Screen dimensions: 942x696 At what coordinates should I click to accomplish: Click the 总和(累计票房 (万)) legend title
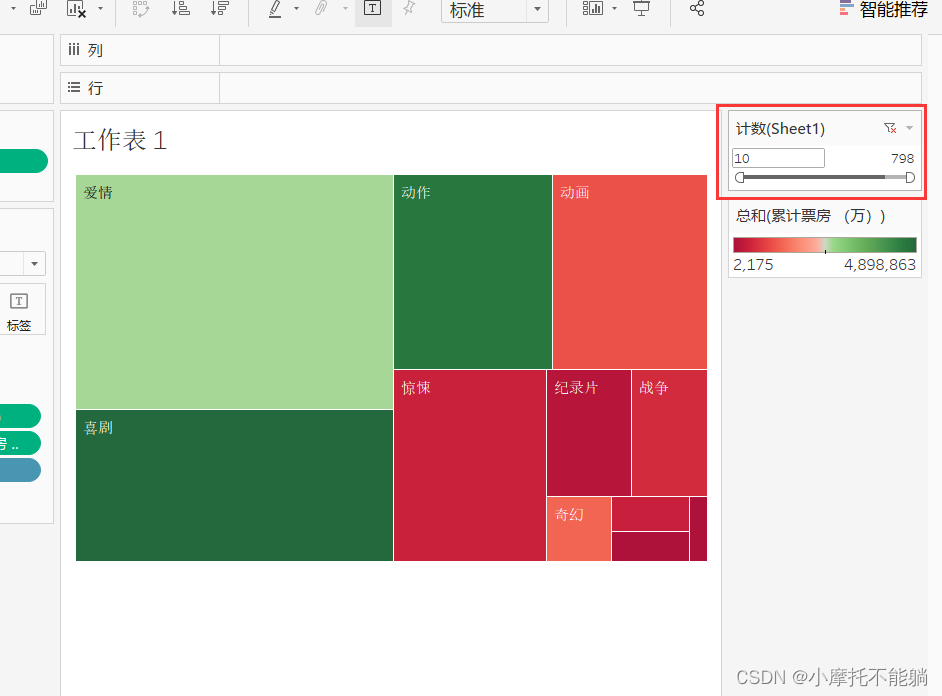click(810, 216)
